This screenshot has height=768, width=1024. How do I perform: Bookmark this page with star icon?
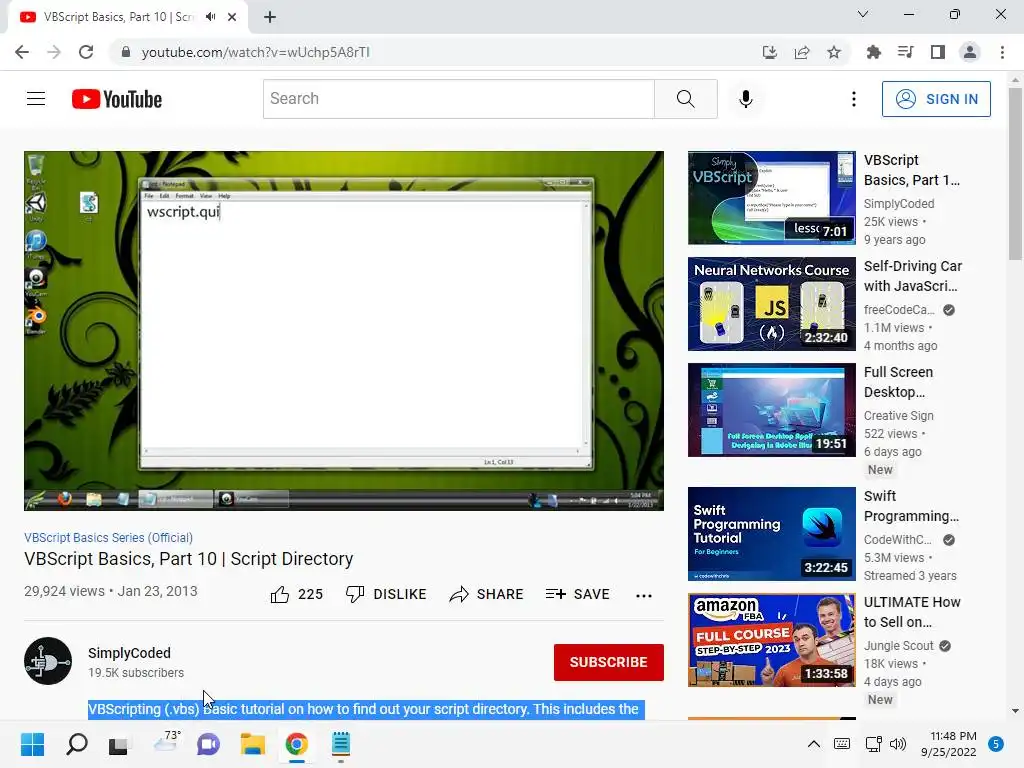tap(834, 52)
